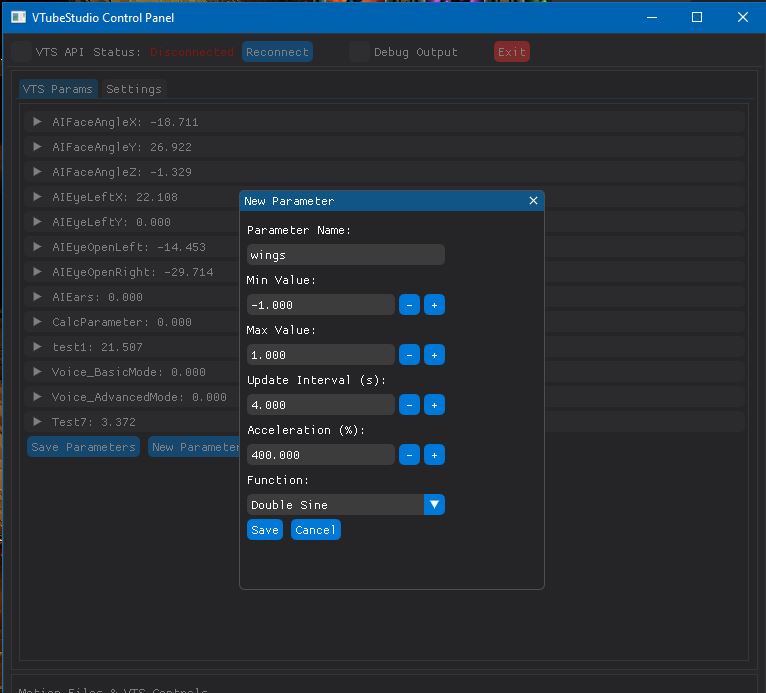Viewport: 766px width, 693px height.
Task: Toggle the Debug Output checkbox
Action: pos(359,52)
